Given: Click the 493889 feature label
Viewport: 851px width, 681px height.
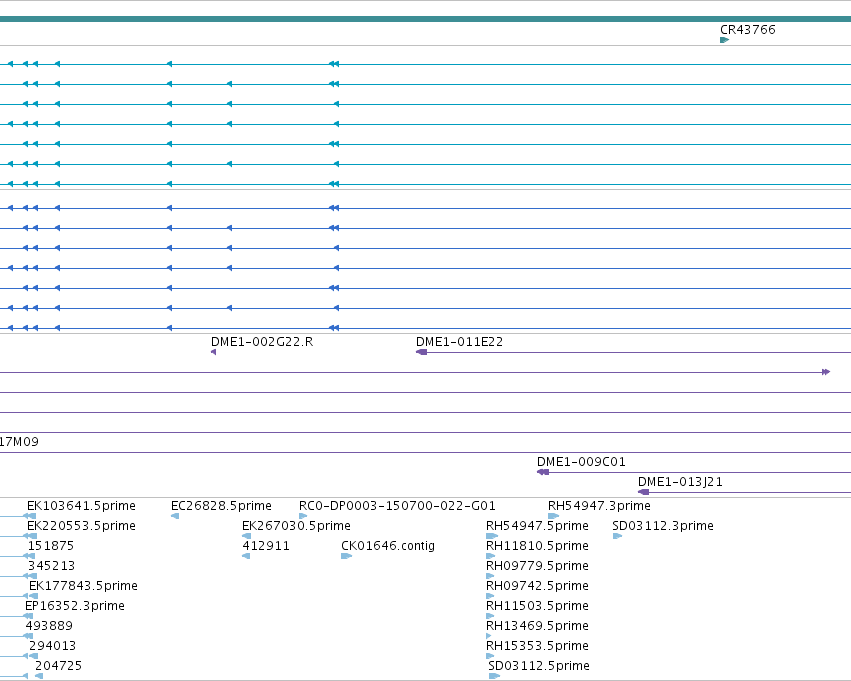Looking at the screenshot, I should pyautogui.click(x=49, y=626).
